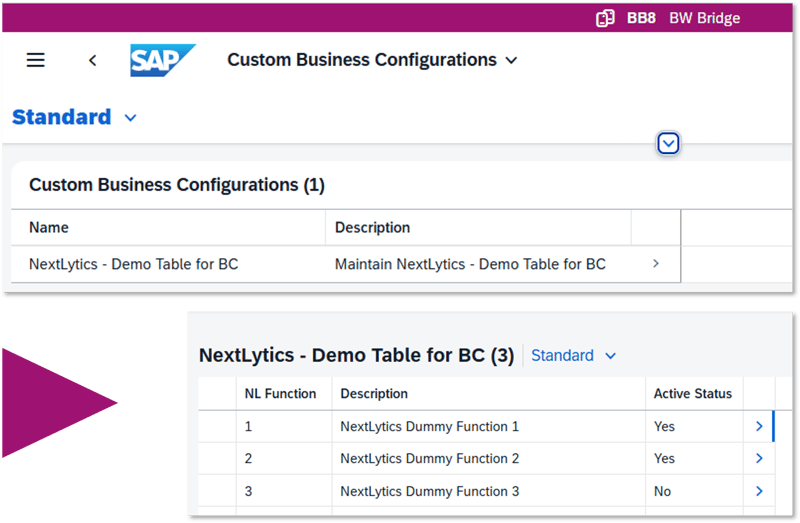Click the BB8 system icon in the header
Image resolution: width=800 pixels, height=523 pixels.
tap(605, 18)
